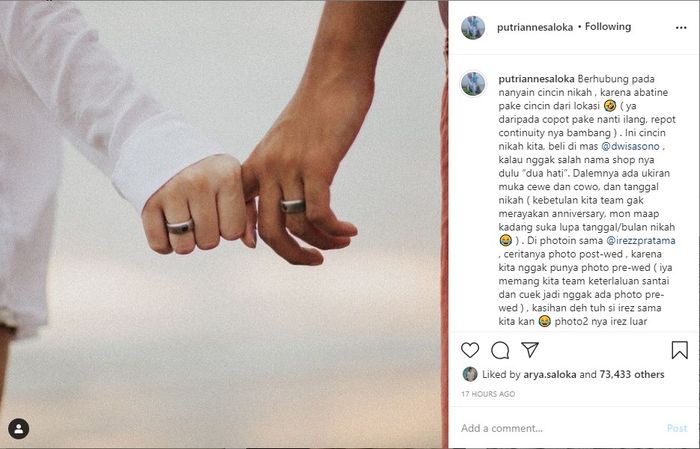Open putriannesaloka username in the caption
The width and height of the screenshot is (700, 449).
coord(536,79)
